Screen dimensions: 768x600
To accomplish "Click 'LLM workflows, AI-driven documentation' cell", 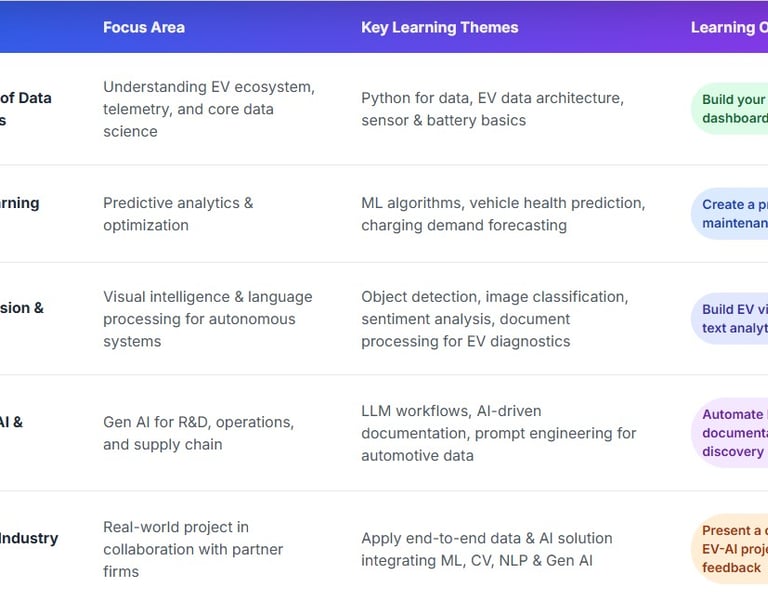I will (x=499, y=433).
